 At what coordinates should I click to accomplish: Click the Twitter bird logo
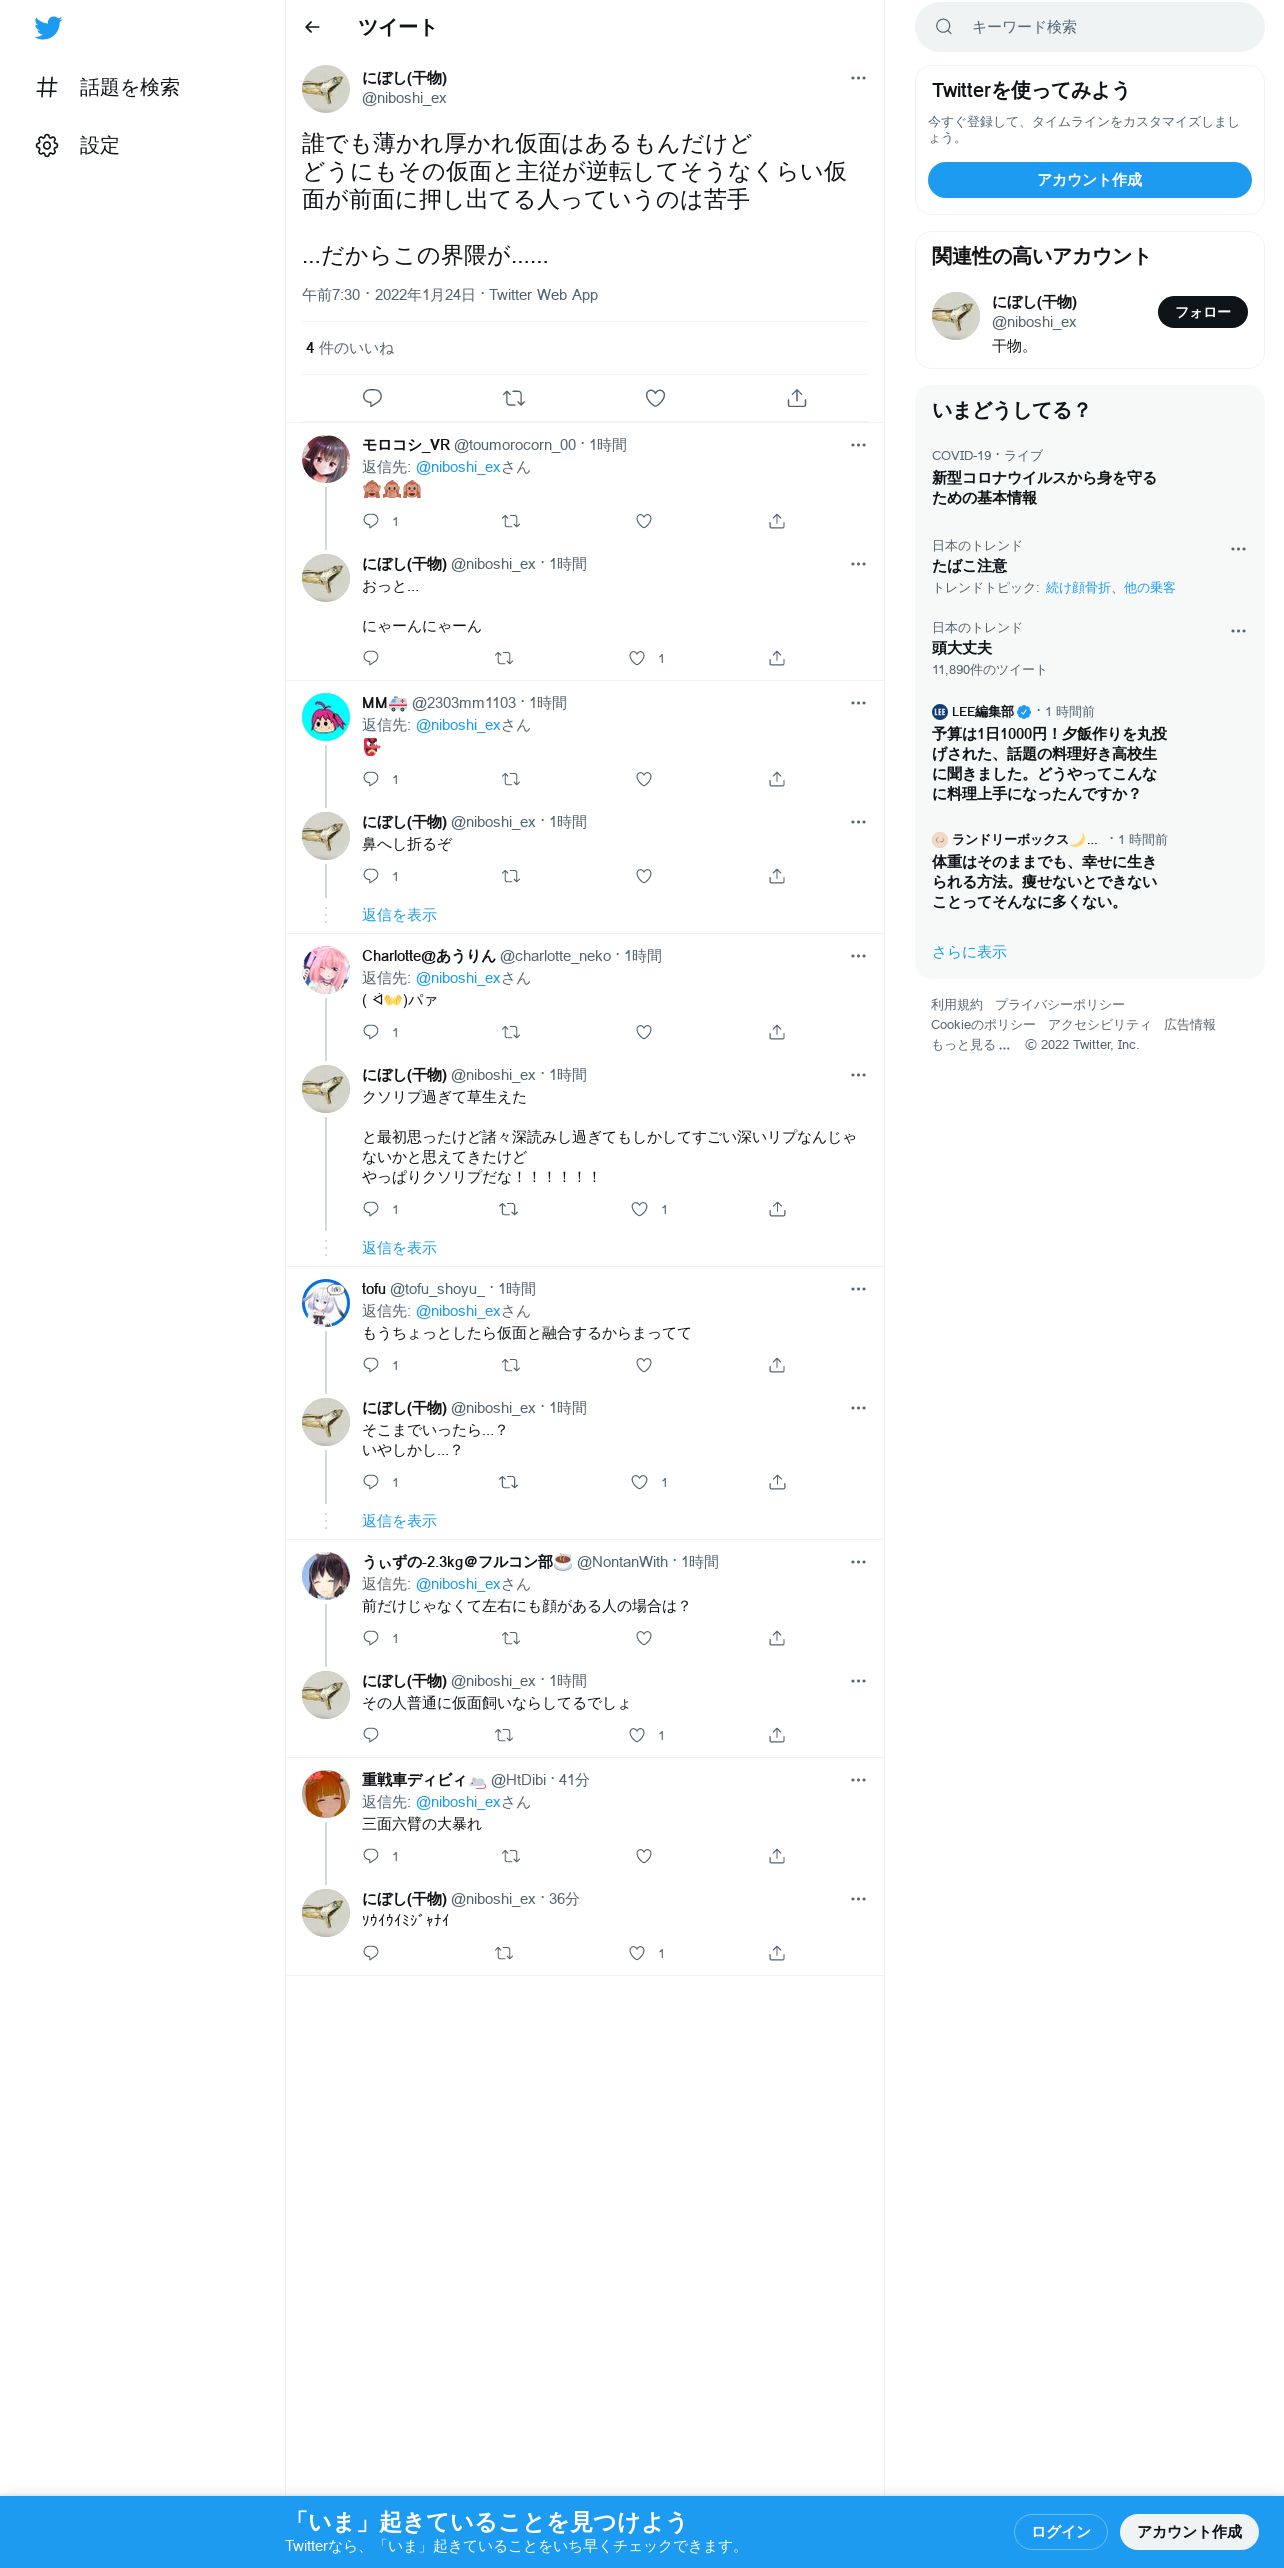point(48,28)
